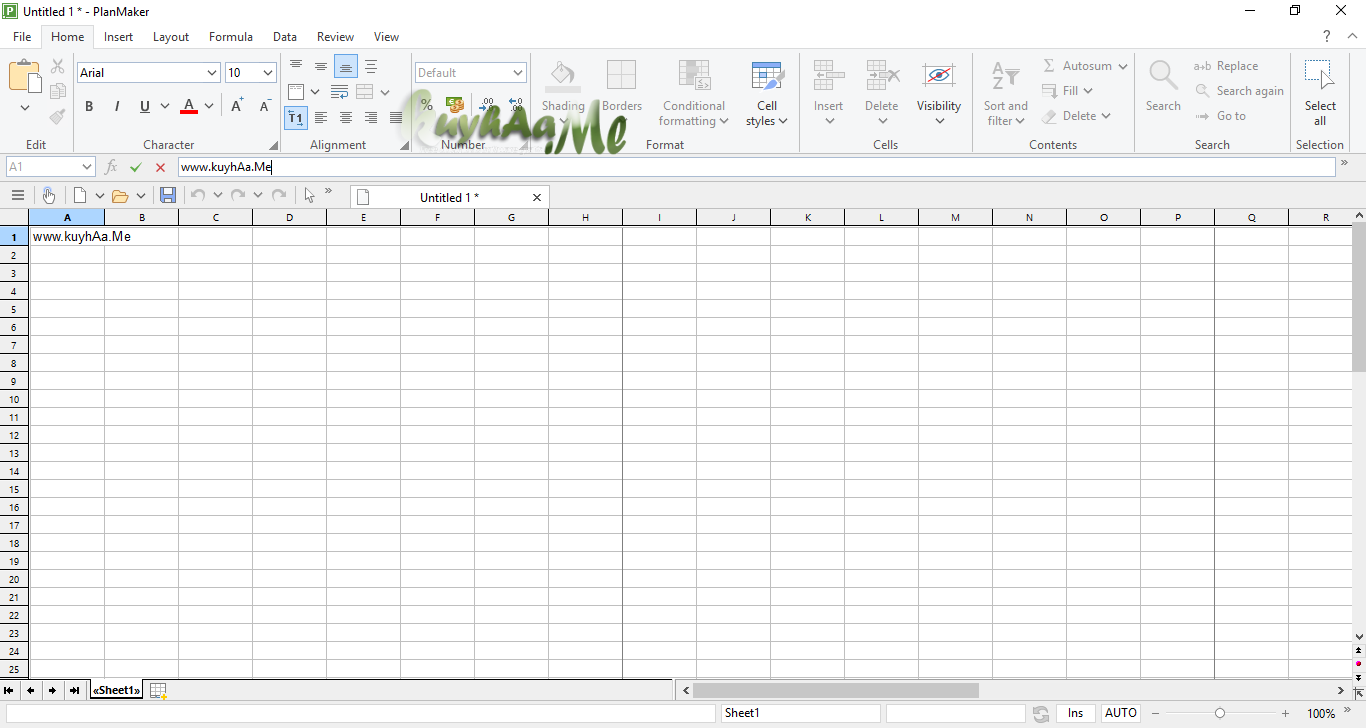Toggle touch mode hand icon
The width and height of the screenshot is (1366, 728).
click(48, 196)
